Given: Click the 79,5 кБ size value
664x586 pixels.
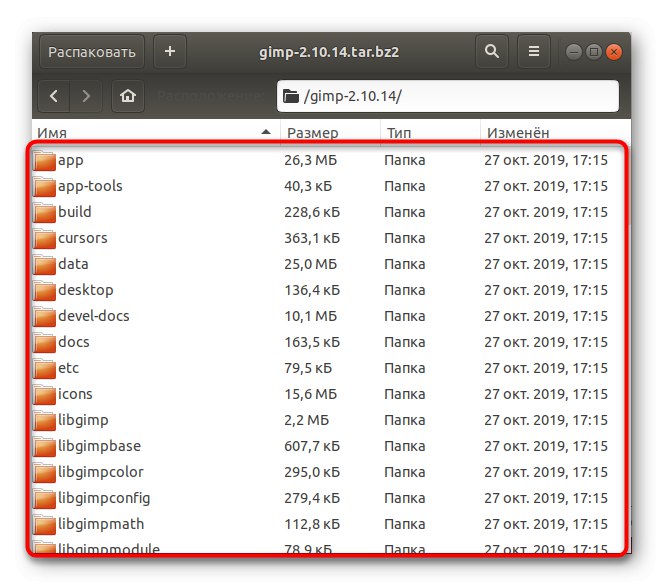Looking at the screenshot, I should click(x=308, y=368).
